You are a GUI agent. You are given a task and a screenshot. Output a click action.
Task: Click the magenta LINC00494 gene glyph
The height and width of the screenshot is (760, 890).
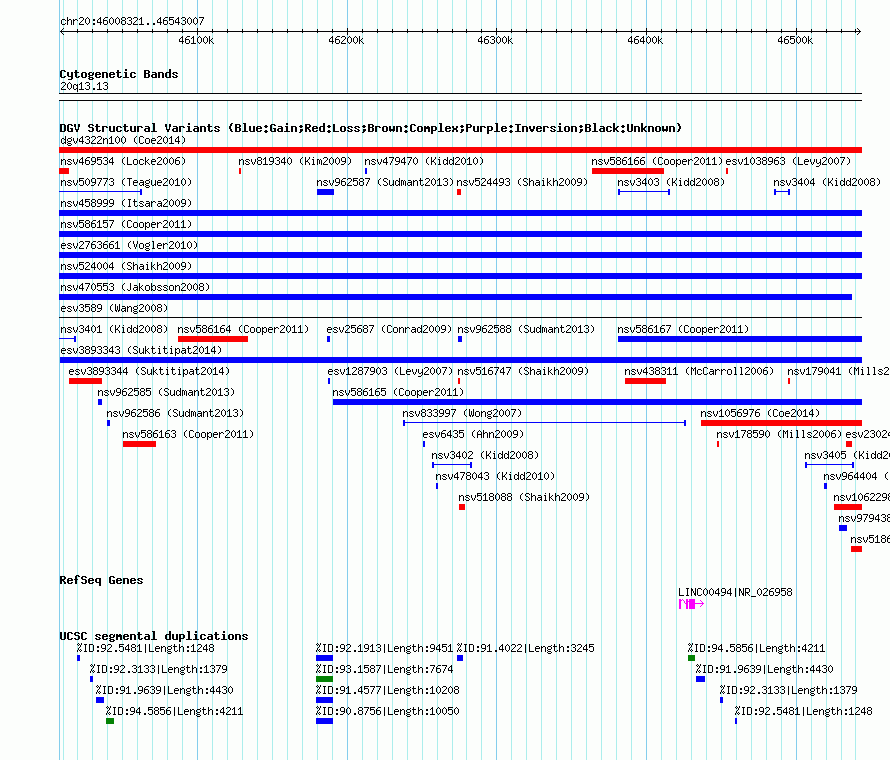(x=691, y=604)
